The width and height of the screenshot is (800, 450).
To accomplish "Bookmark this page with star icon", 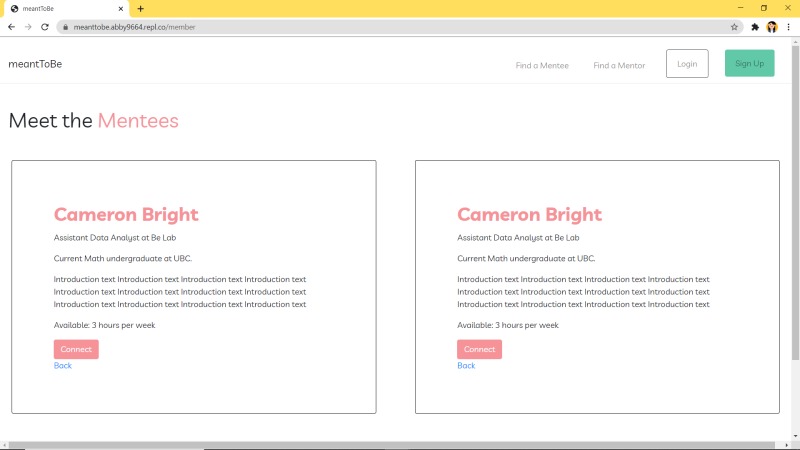I will 734,27.
